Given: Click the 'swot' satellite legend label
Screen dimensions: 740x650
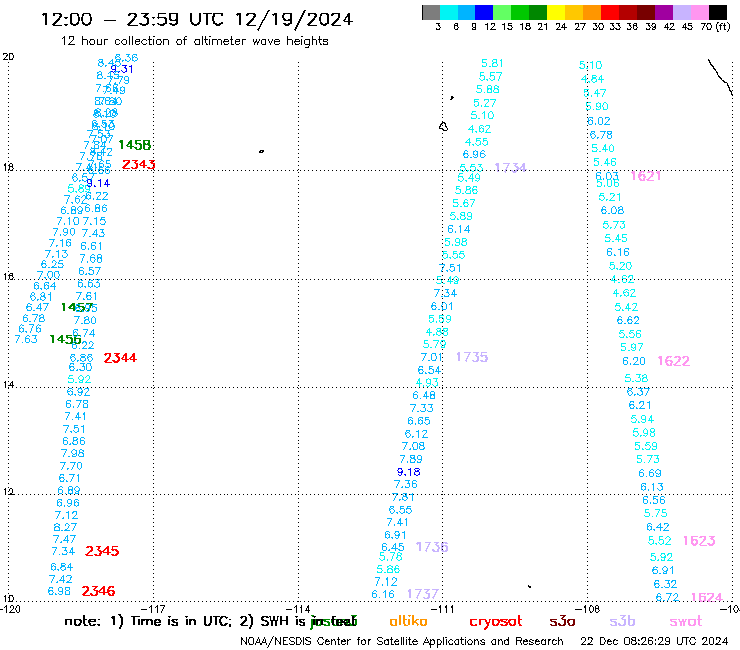Looking at the screenshot, I should pyautogui.click(x=686, y=621).
